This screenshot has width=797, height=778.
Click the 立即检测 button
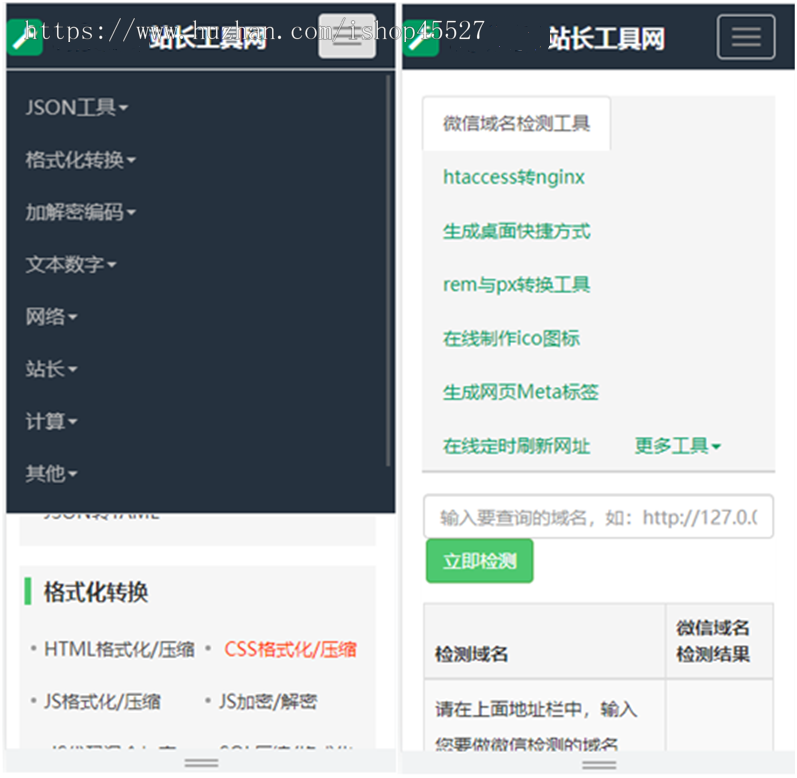click(x=479, y=561)
